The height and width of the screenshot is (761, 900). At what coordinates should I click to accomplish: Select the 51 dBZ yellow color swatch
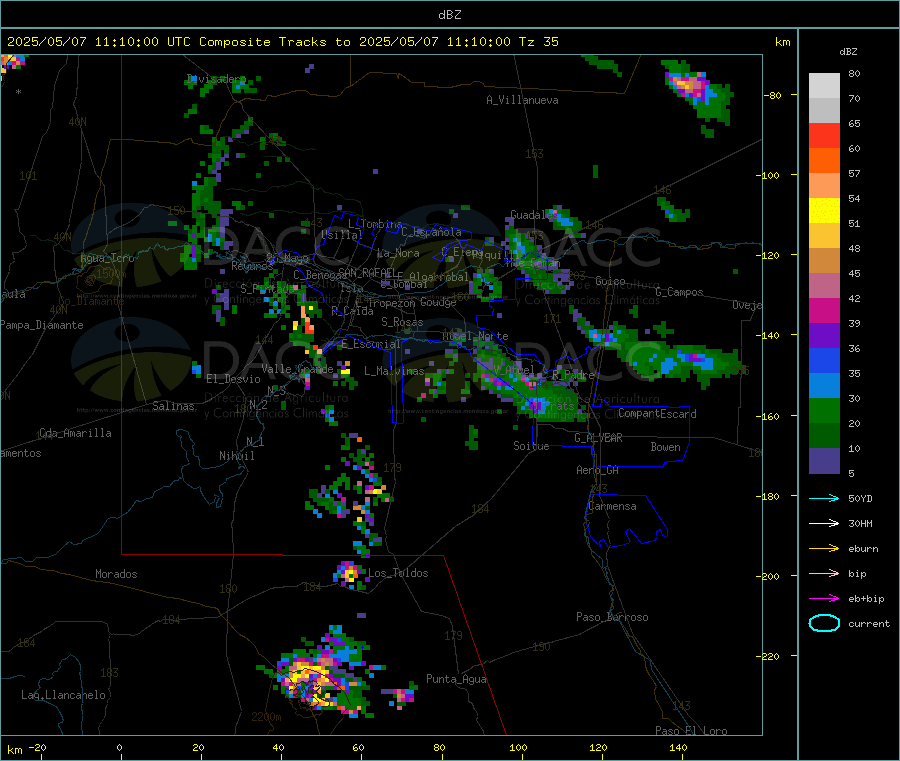[x=824, y=211]
